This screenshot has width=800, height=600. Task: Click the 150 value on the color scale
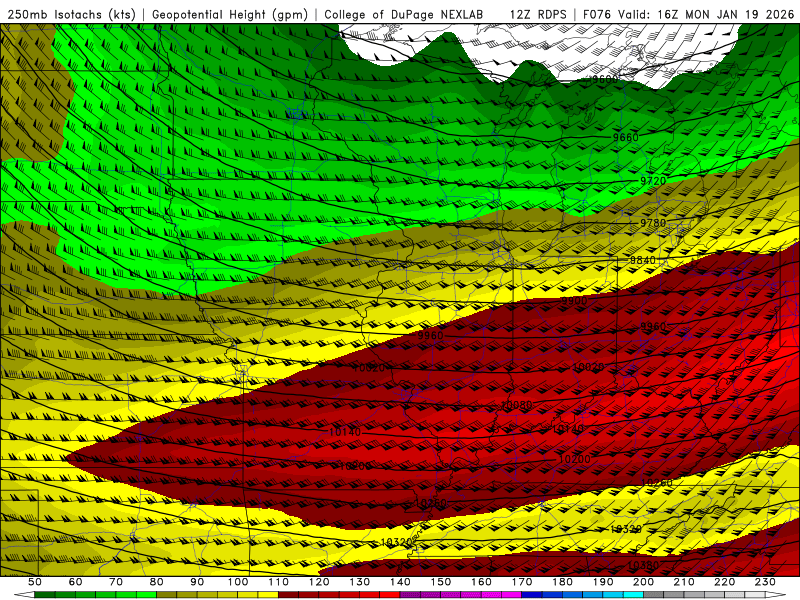coord(441,582)
